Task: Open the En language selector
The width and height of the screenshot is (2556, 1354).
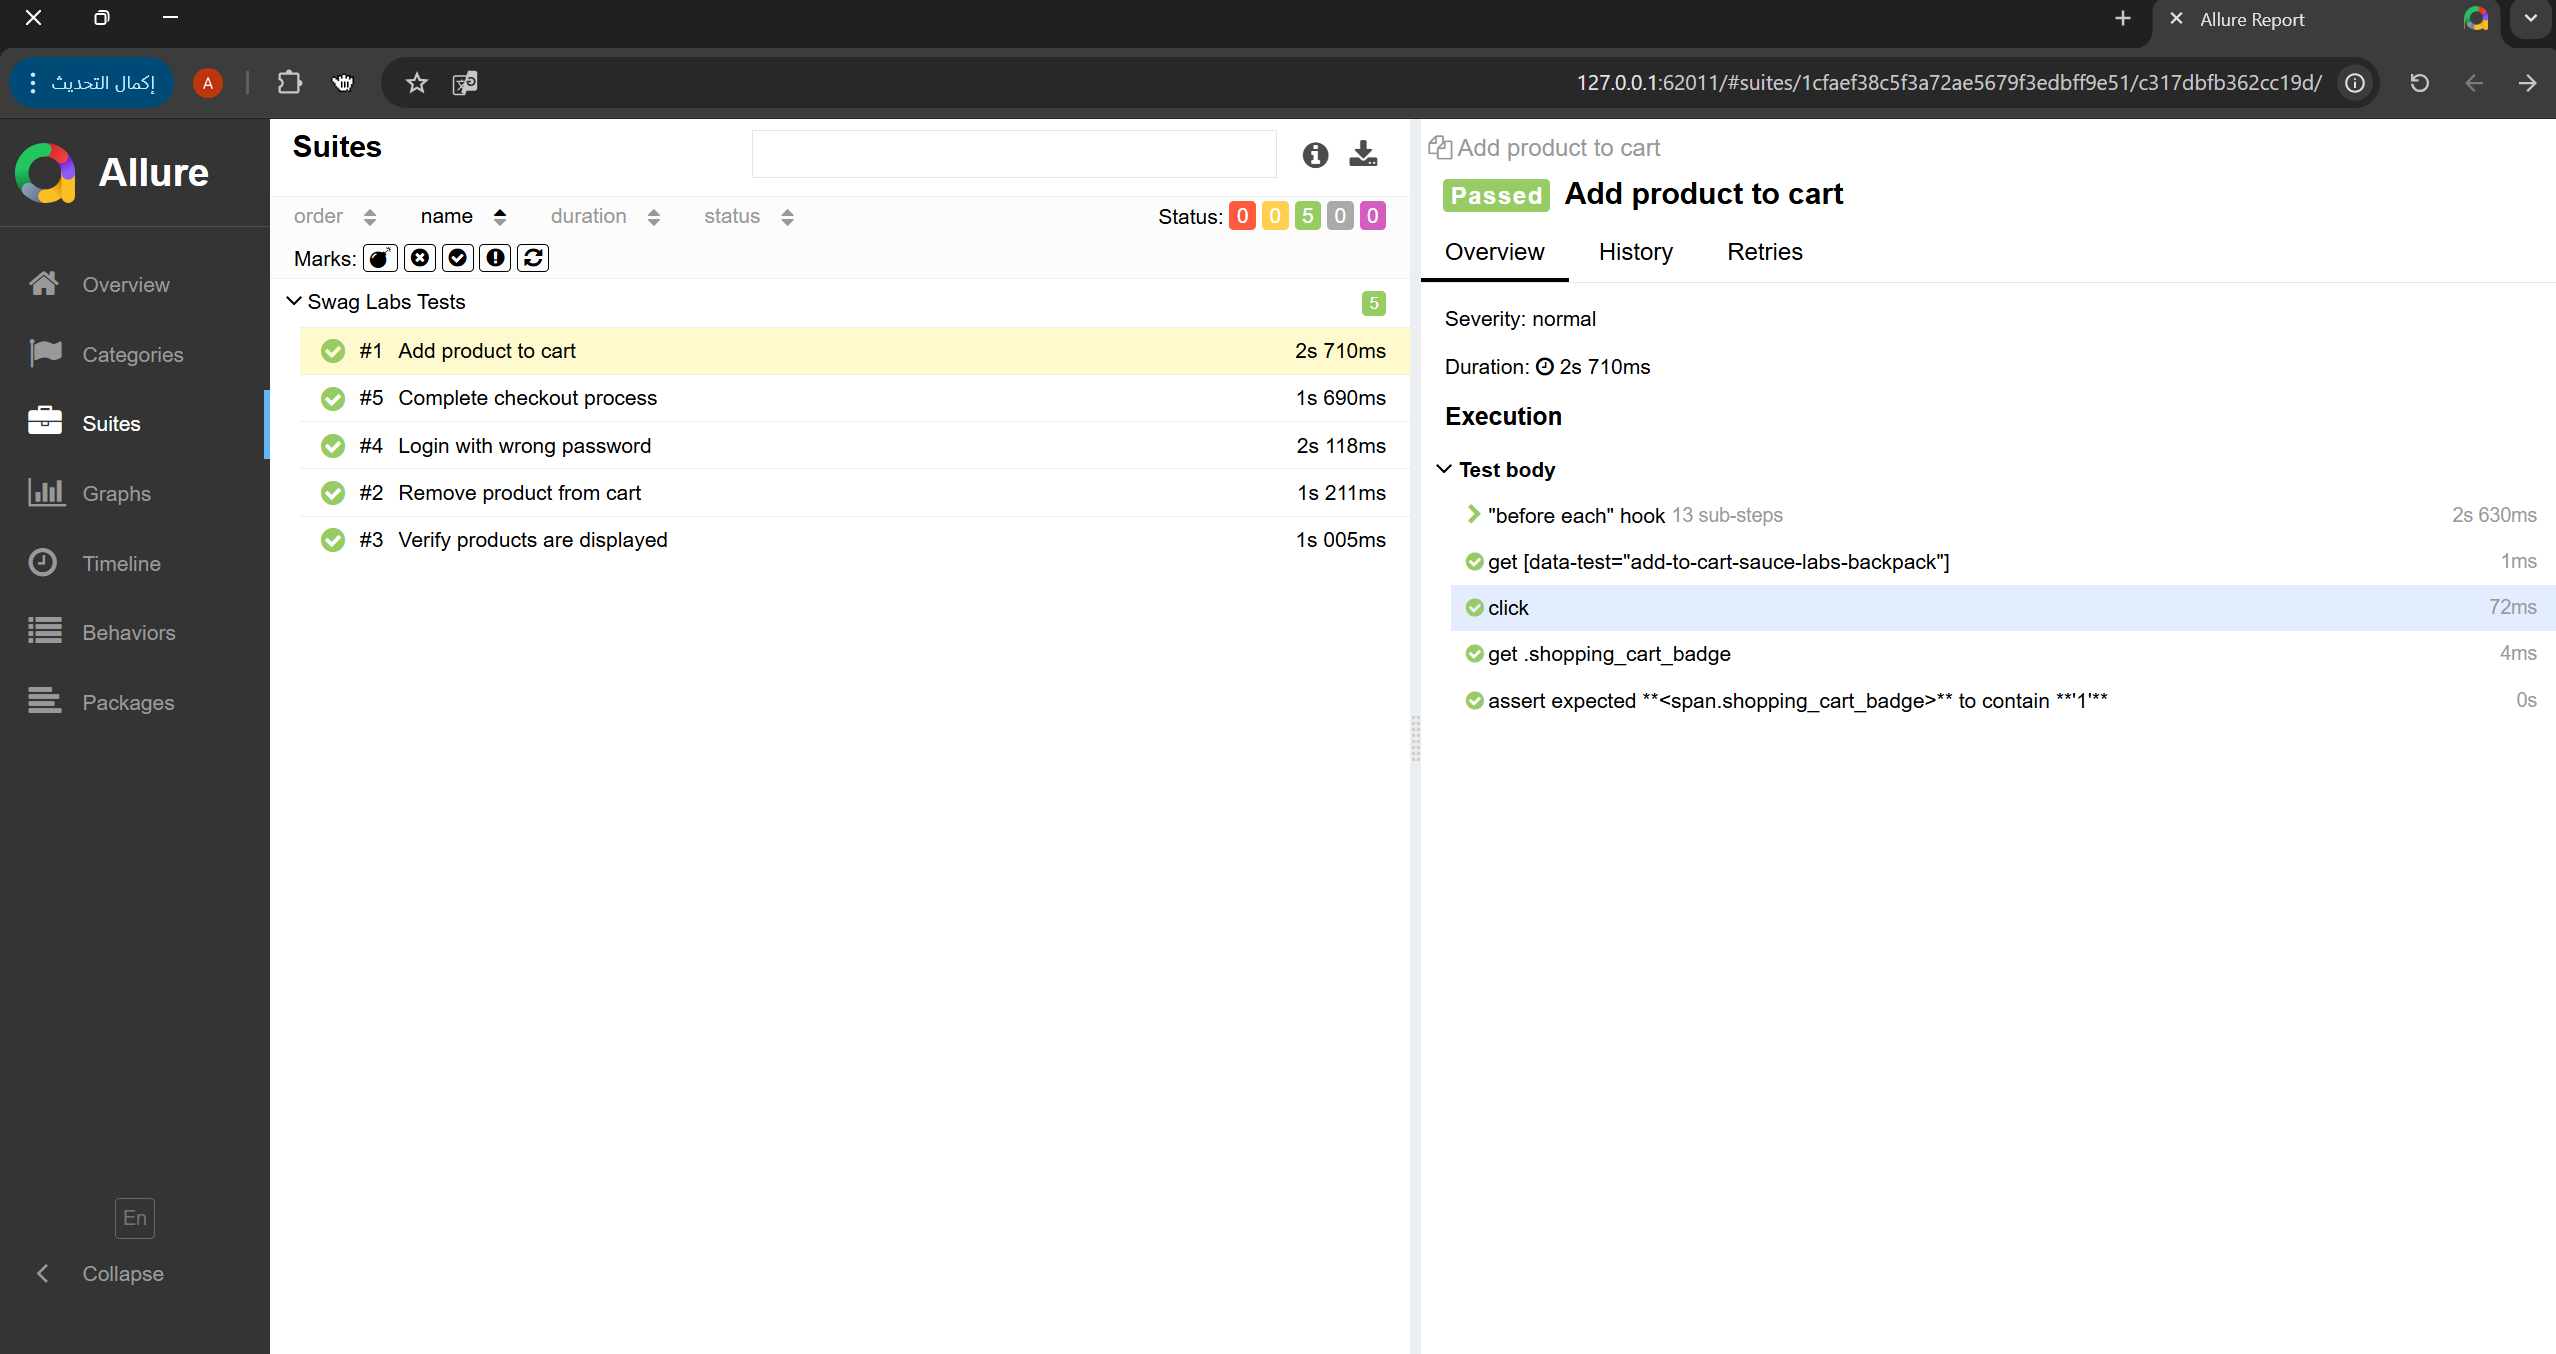Action: 134,1217
